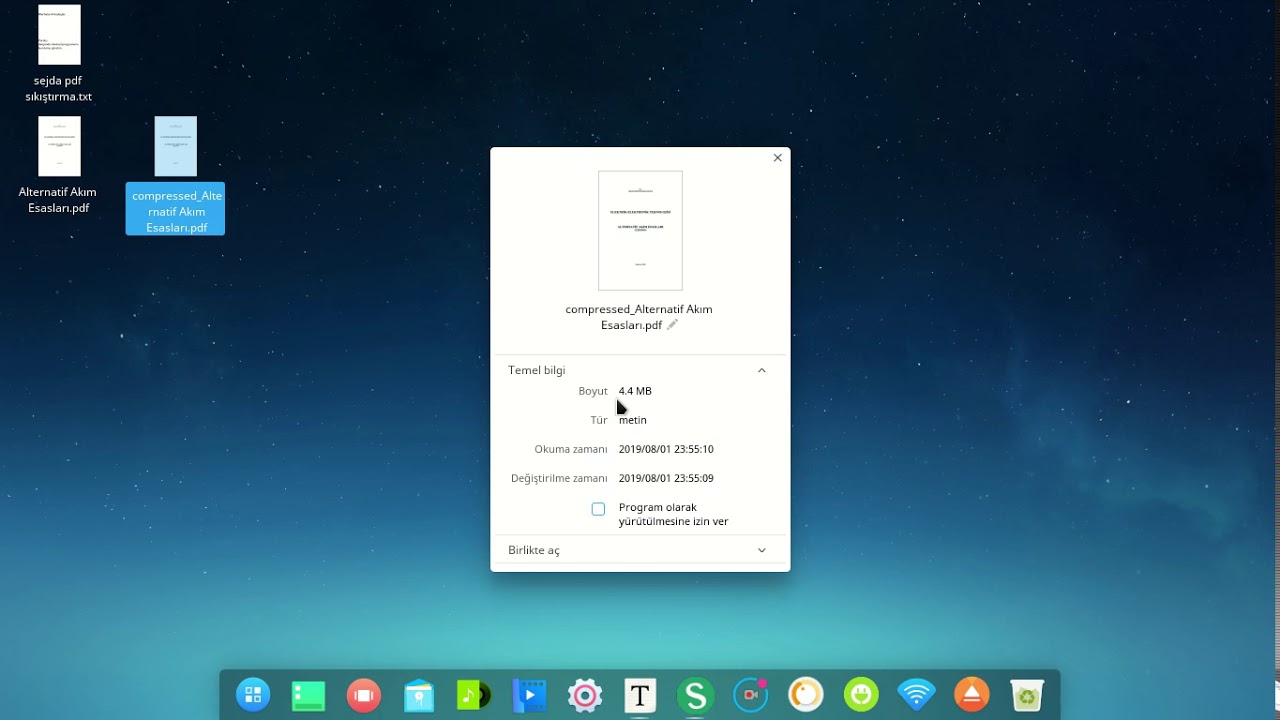Click the pencil rename icon beside filename
This screenshot has width=1280, height=720.
click(x=672, y=325)
